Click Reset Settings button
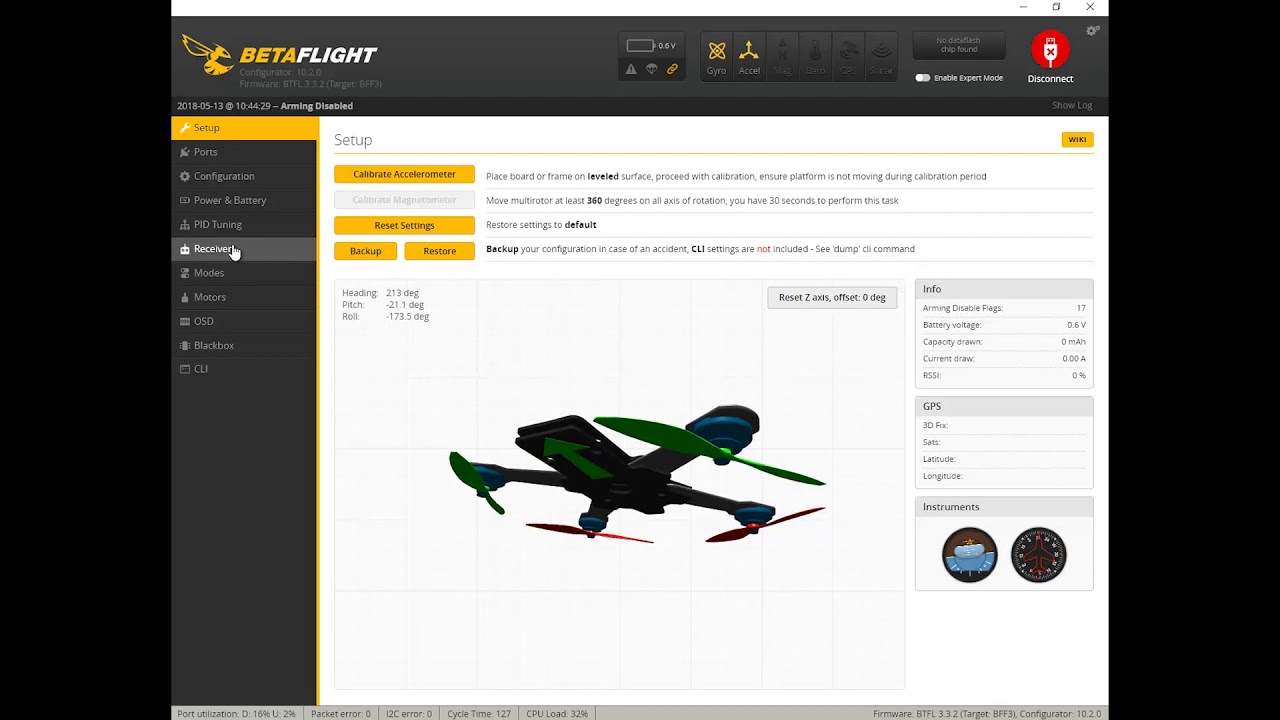The height and width of the screenshot is (720, 1280). (404, 225)
